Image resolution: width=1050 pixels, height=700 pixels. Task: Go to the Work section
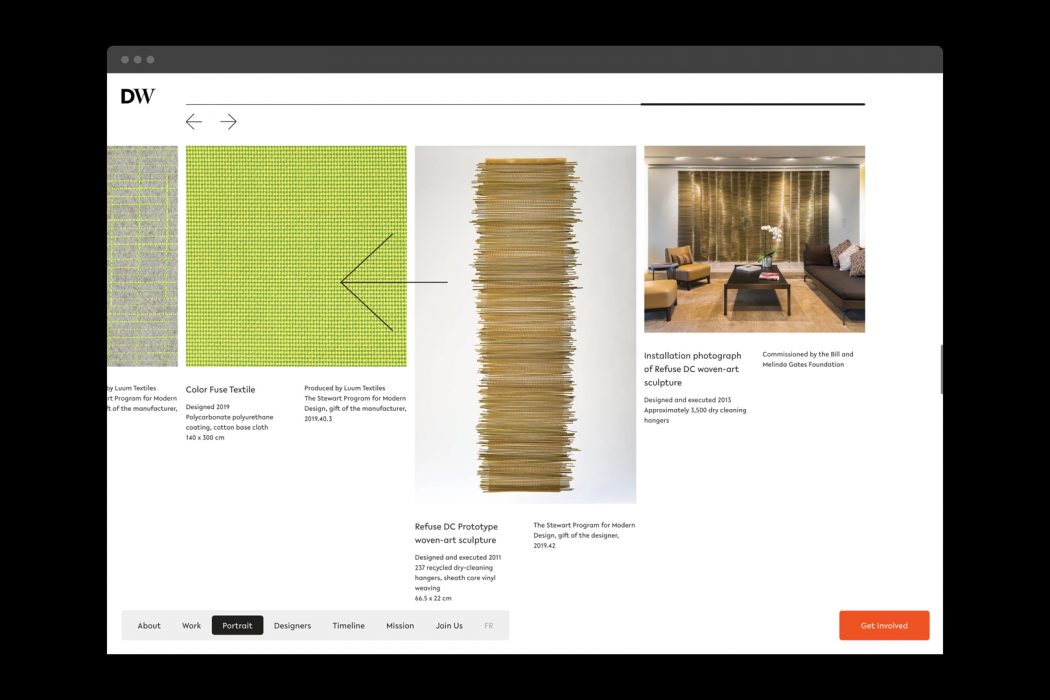point(192,626)
